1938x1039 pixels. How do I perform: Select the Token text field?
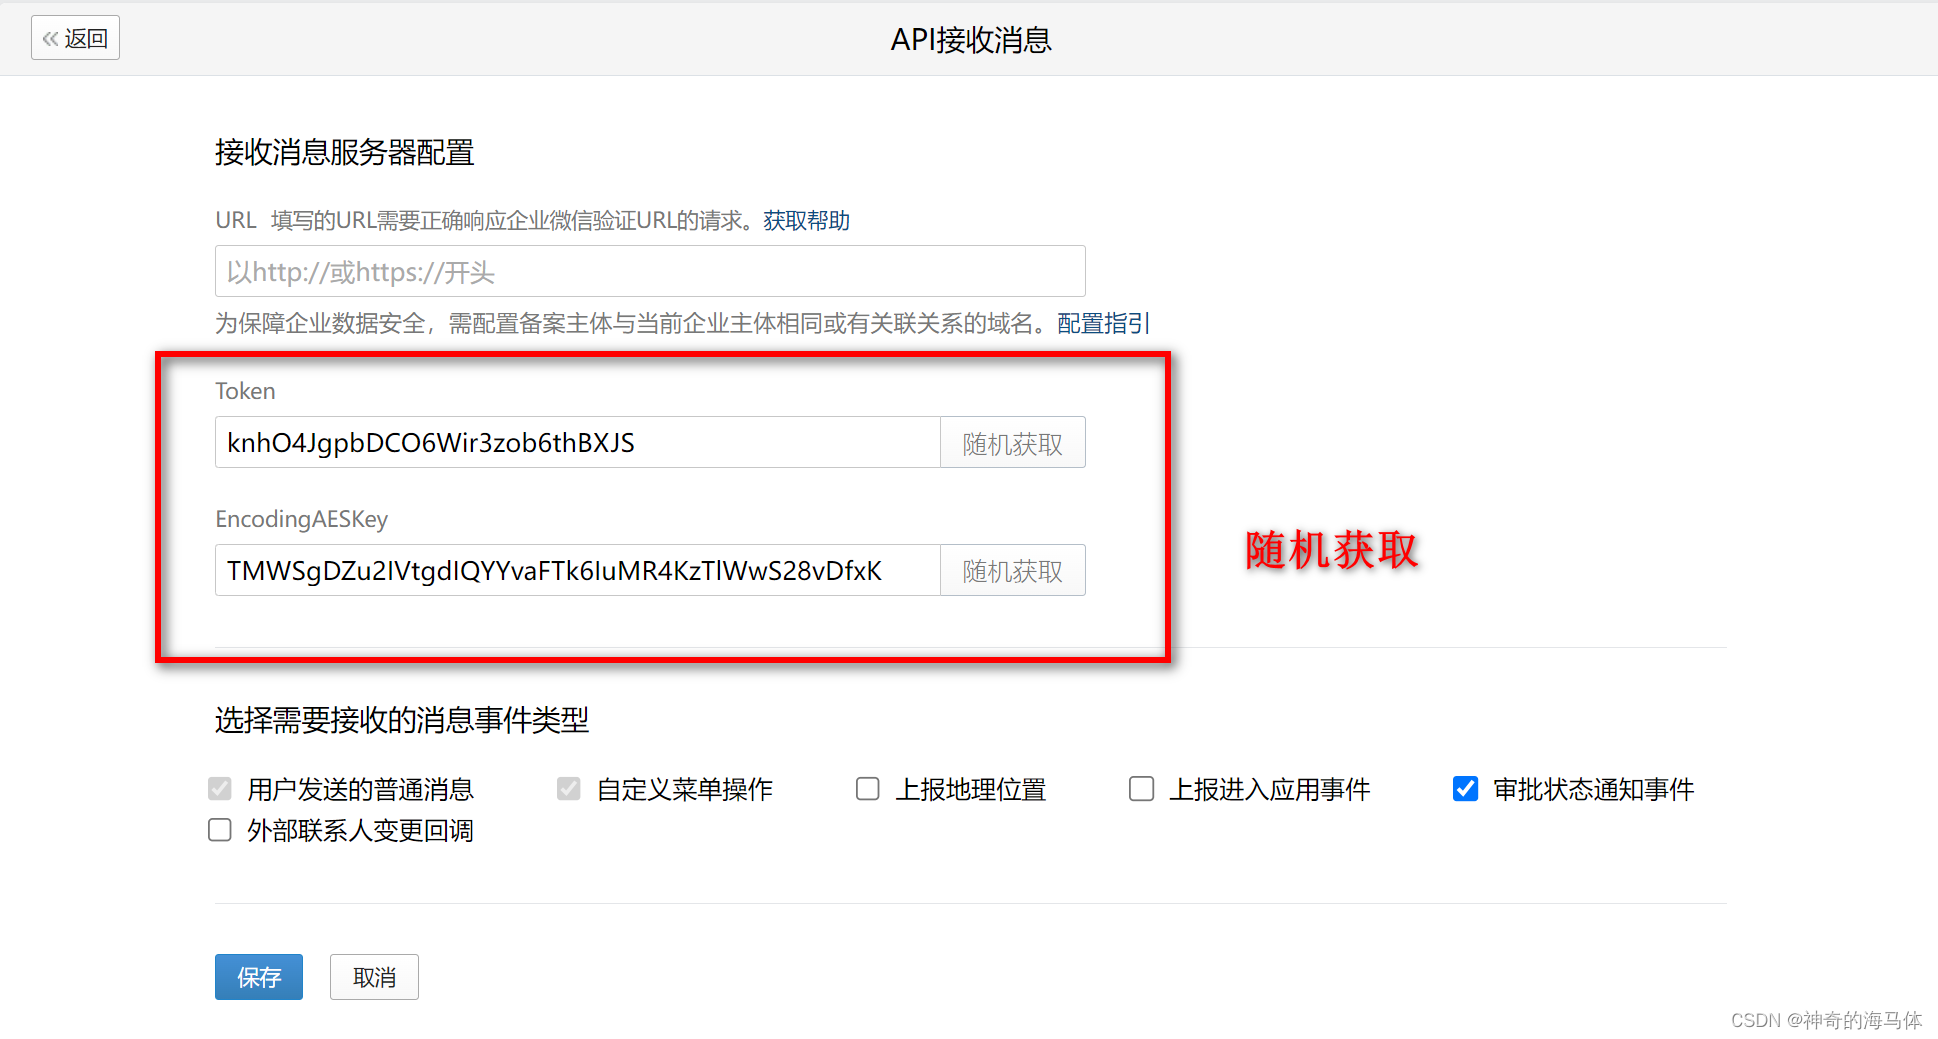coord(576,442)
